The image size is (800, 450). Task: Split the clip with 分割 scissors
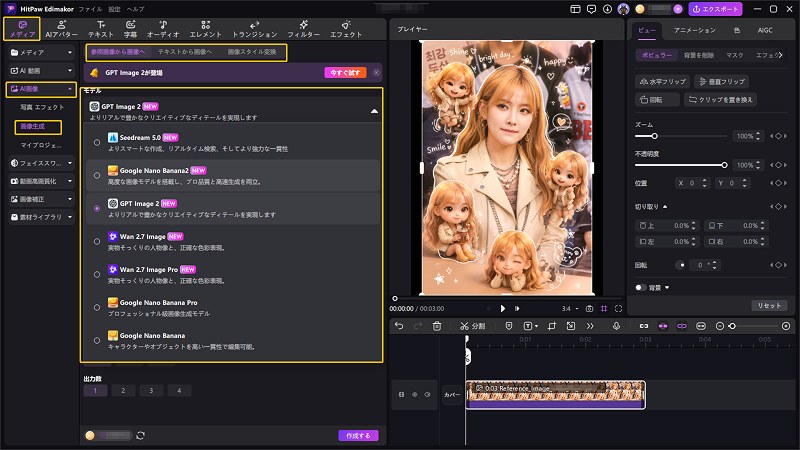pyautogui.click(x=472, y=326)
